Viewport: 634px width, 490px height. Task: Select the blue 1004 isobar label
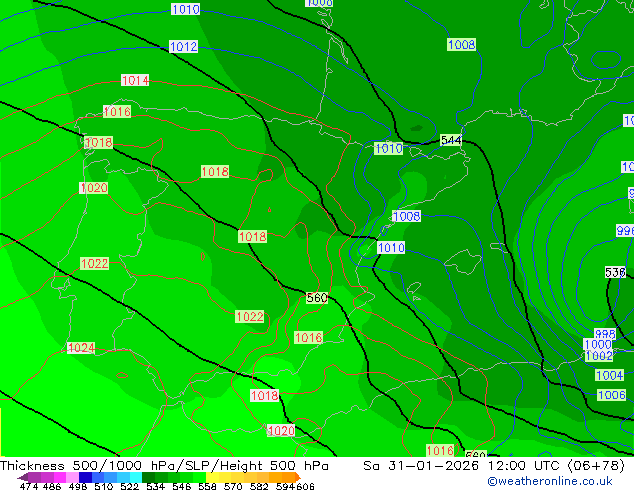(x=609, y=375)
